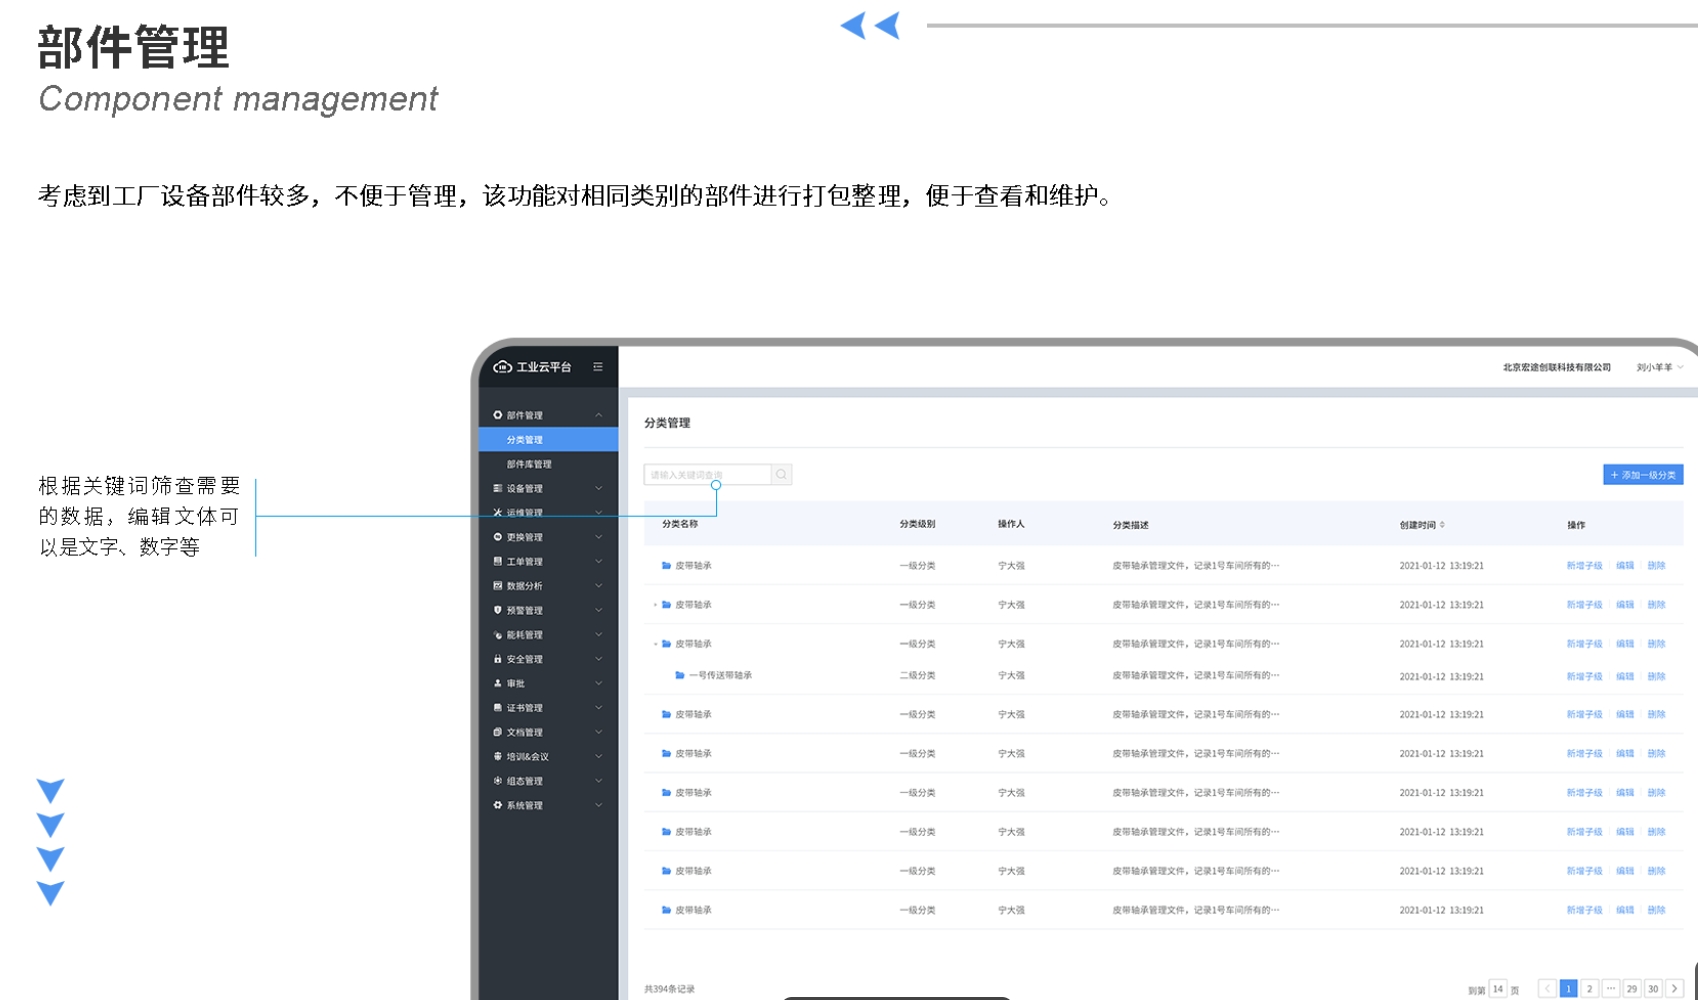The image size is (1698, 1000).
Task: Click the magnifier search icon button
Action: pos(782,475)
